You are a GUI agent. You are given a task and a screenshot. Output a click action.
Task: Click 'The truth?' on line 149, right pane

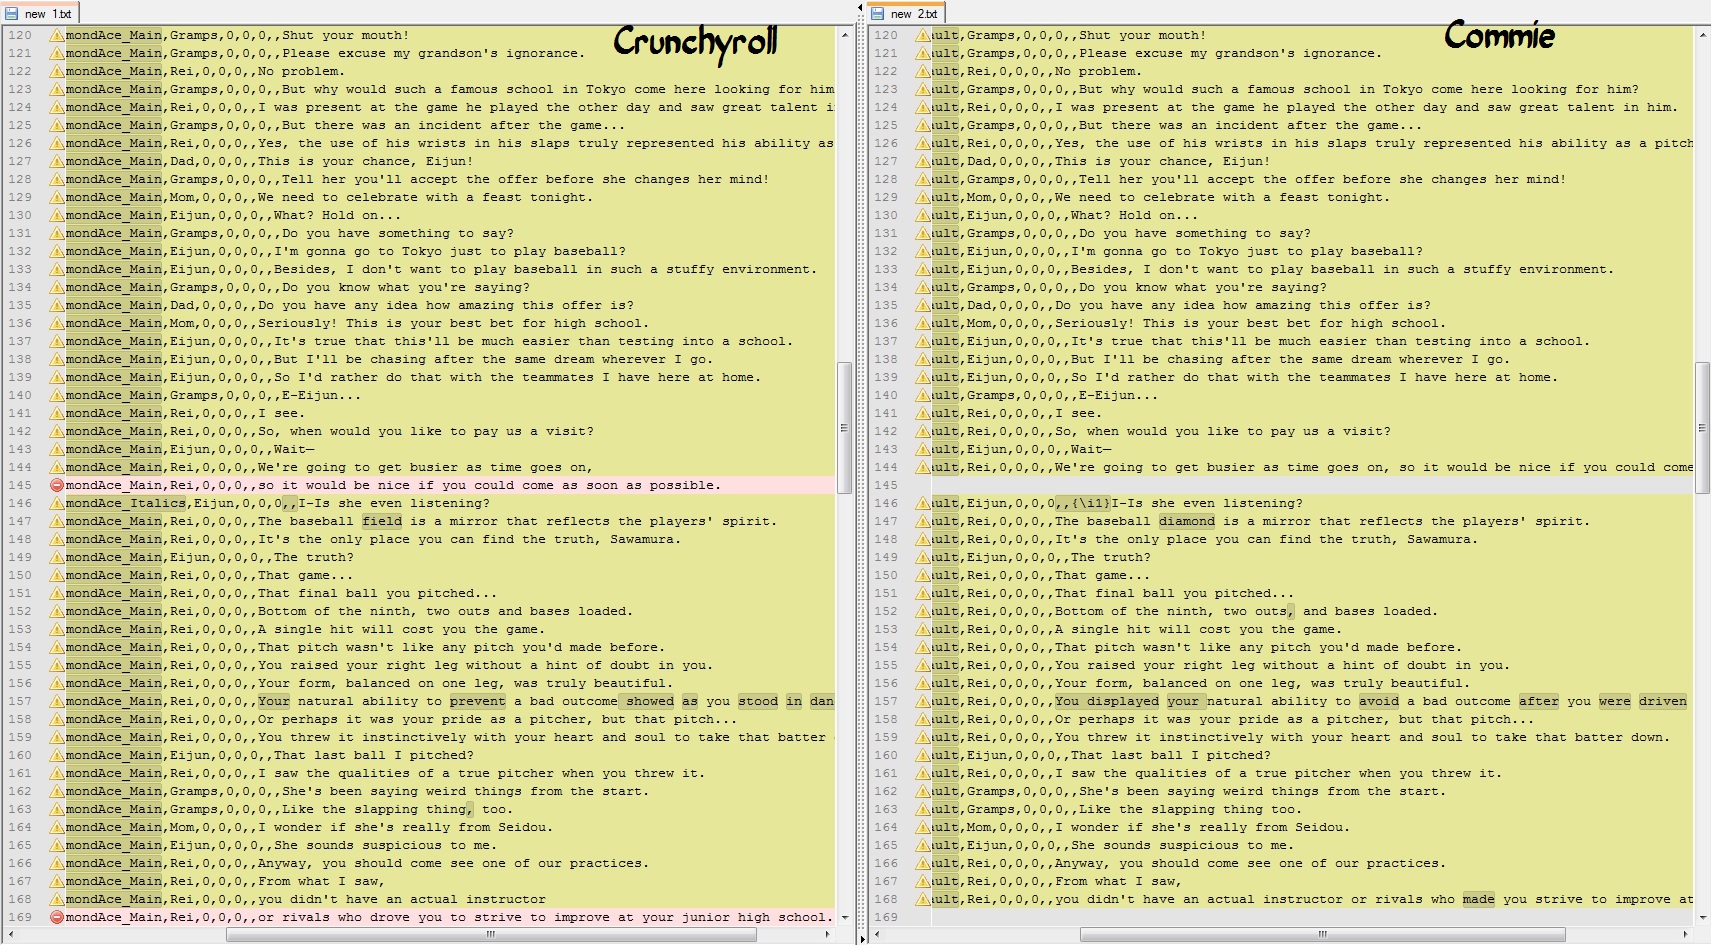(x=1111, y=557)
